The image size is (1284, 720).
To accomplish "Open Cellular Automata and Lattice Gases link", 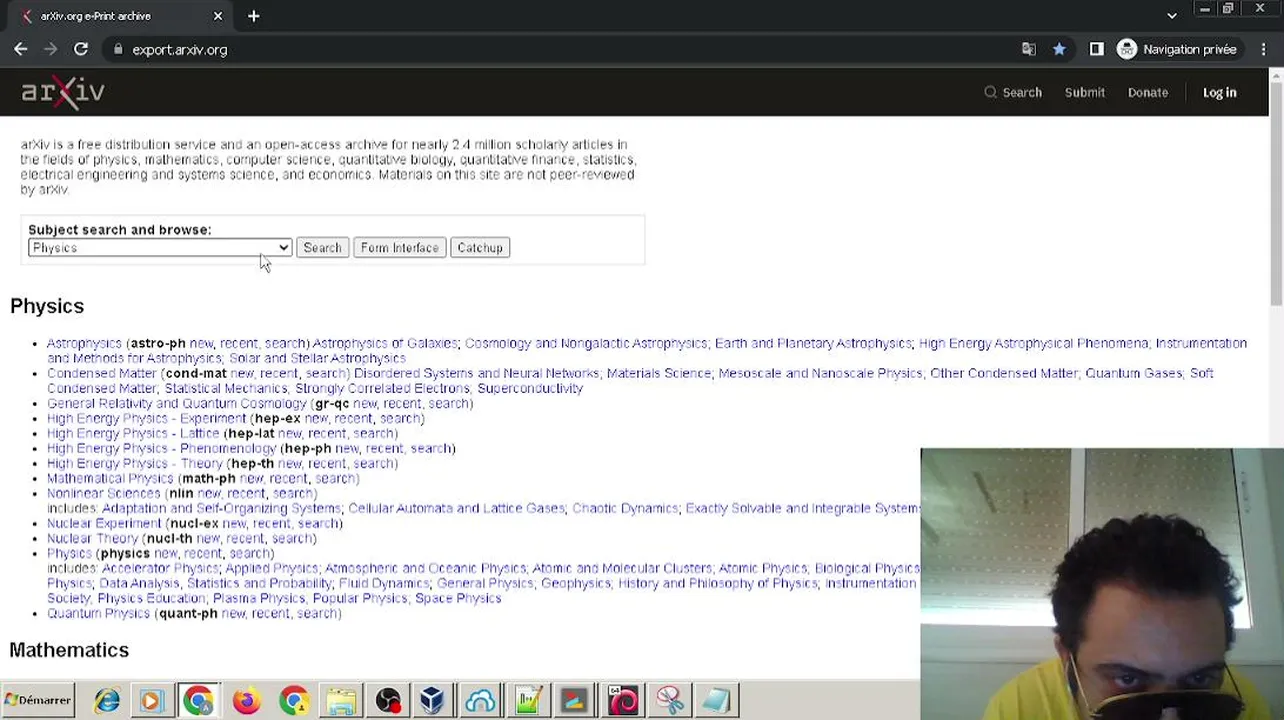I will pyautogui.click(x=456, y=508).
